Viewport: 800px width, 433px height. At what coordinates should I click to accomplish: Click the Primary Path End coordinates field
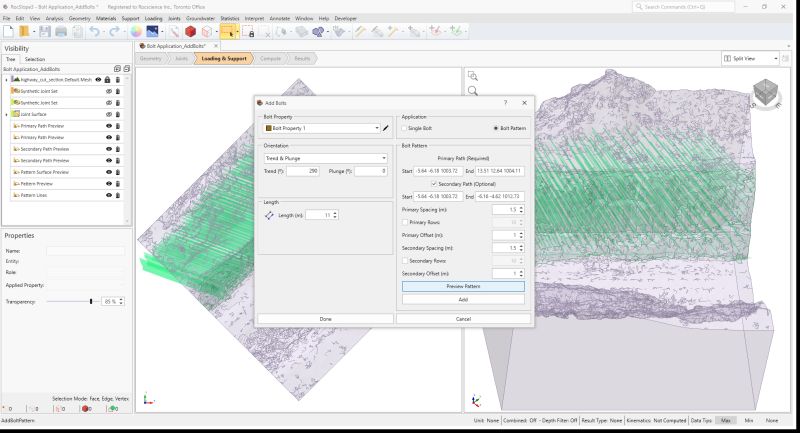(500, 171)
